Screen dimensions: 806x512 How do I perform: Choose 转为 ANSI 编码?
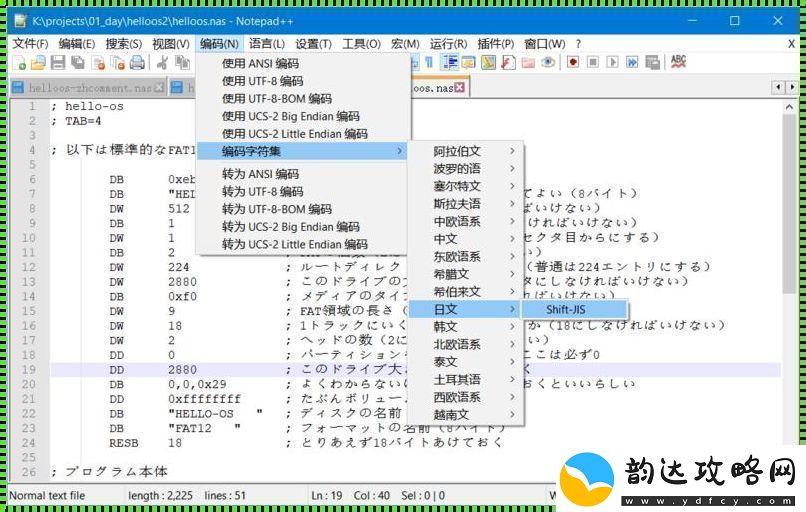[303, 174]
